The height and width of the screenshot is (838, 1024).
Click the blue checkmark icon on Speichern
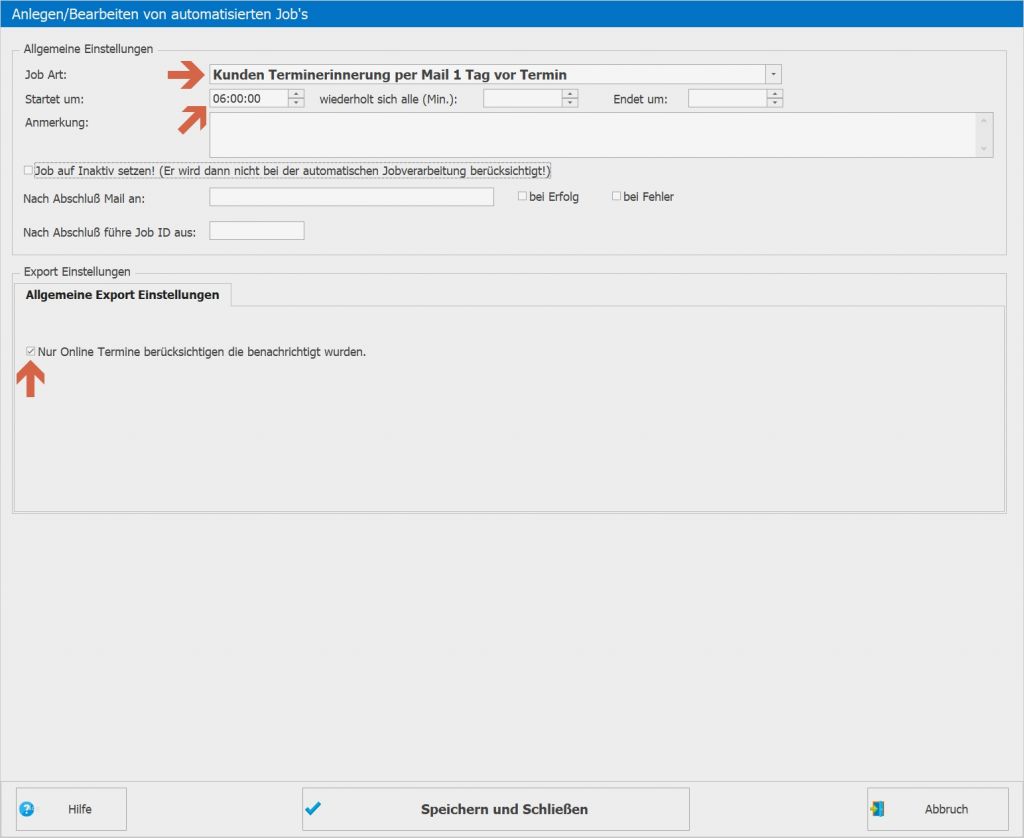313,809
